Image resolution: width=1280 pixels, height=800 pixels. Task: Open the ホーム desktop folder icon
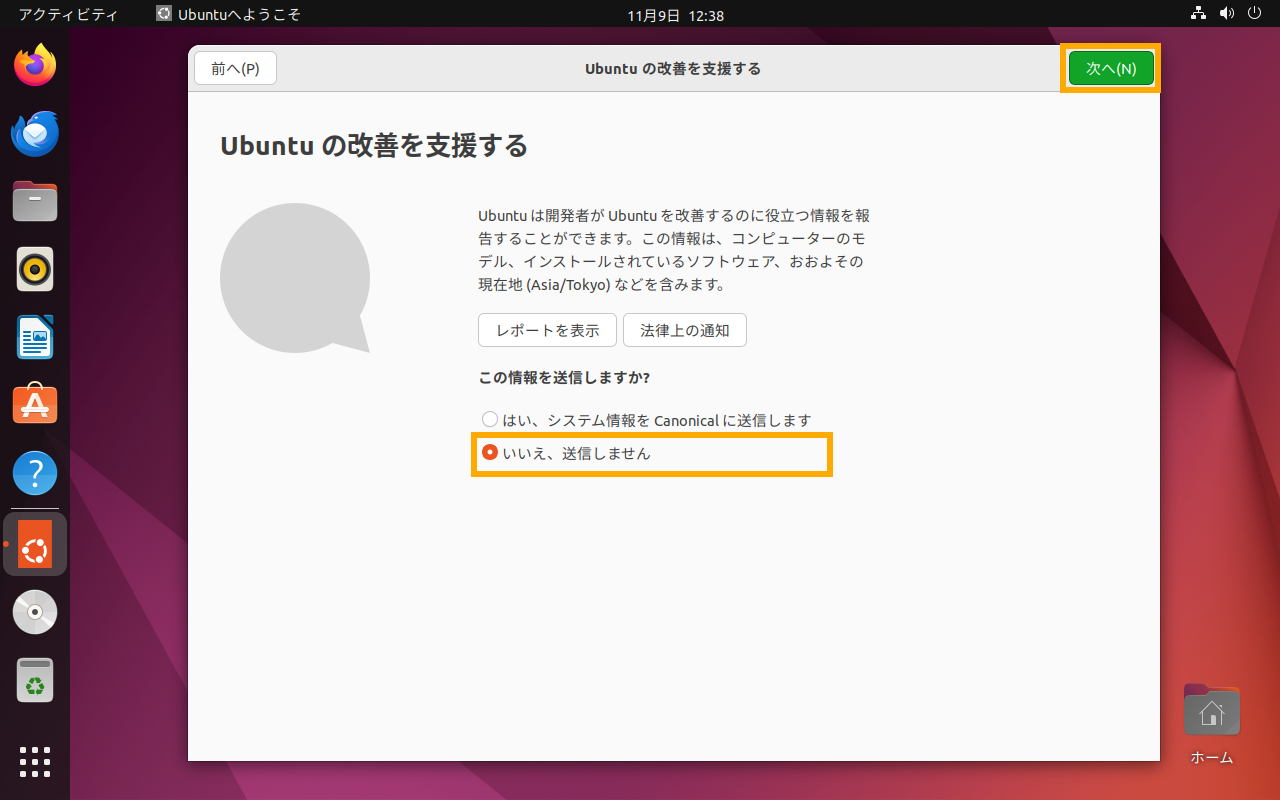click(1212, 724)
